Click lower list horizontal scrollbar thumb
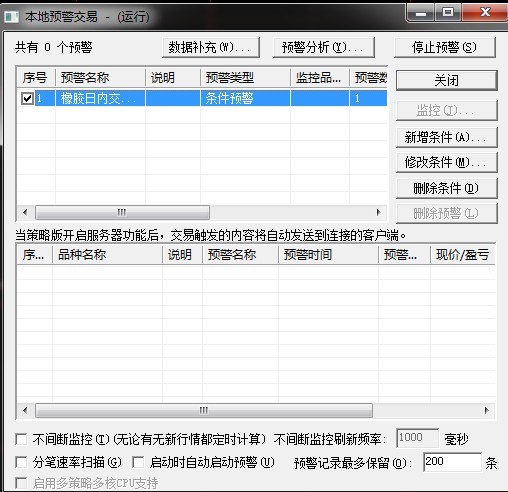This screenshot has height=492, width=508. pos(204,410)
